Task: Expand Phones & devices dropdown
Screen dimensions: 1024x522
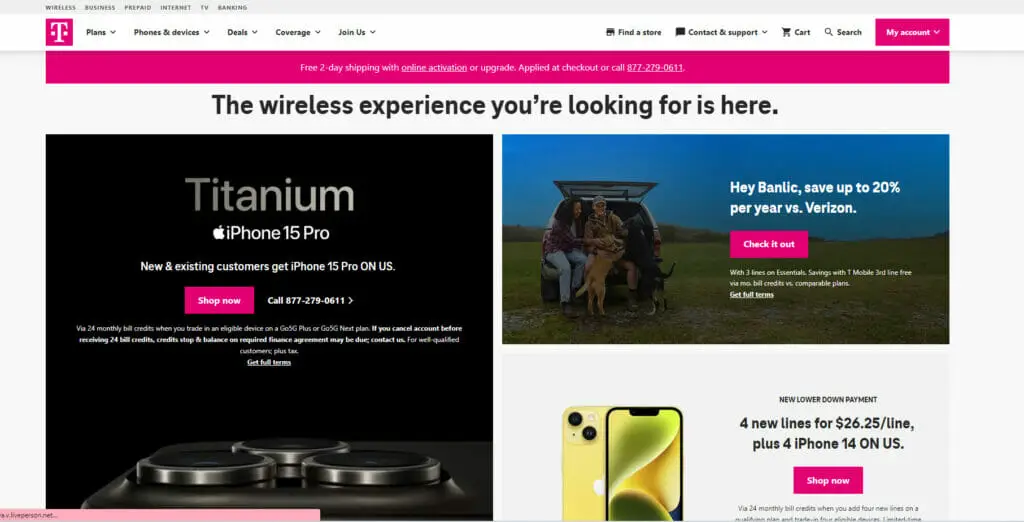Action: coord(172,32)
